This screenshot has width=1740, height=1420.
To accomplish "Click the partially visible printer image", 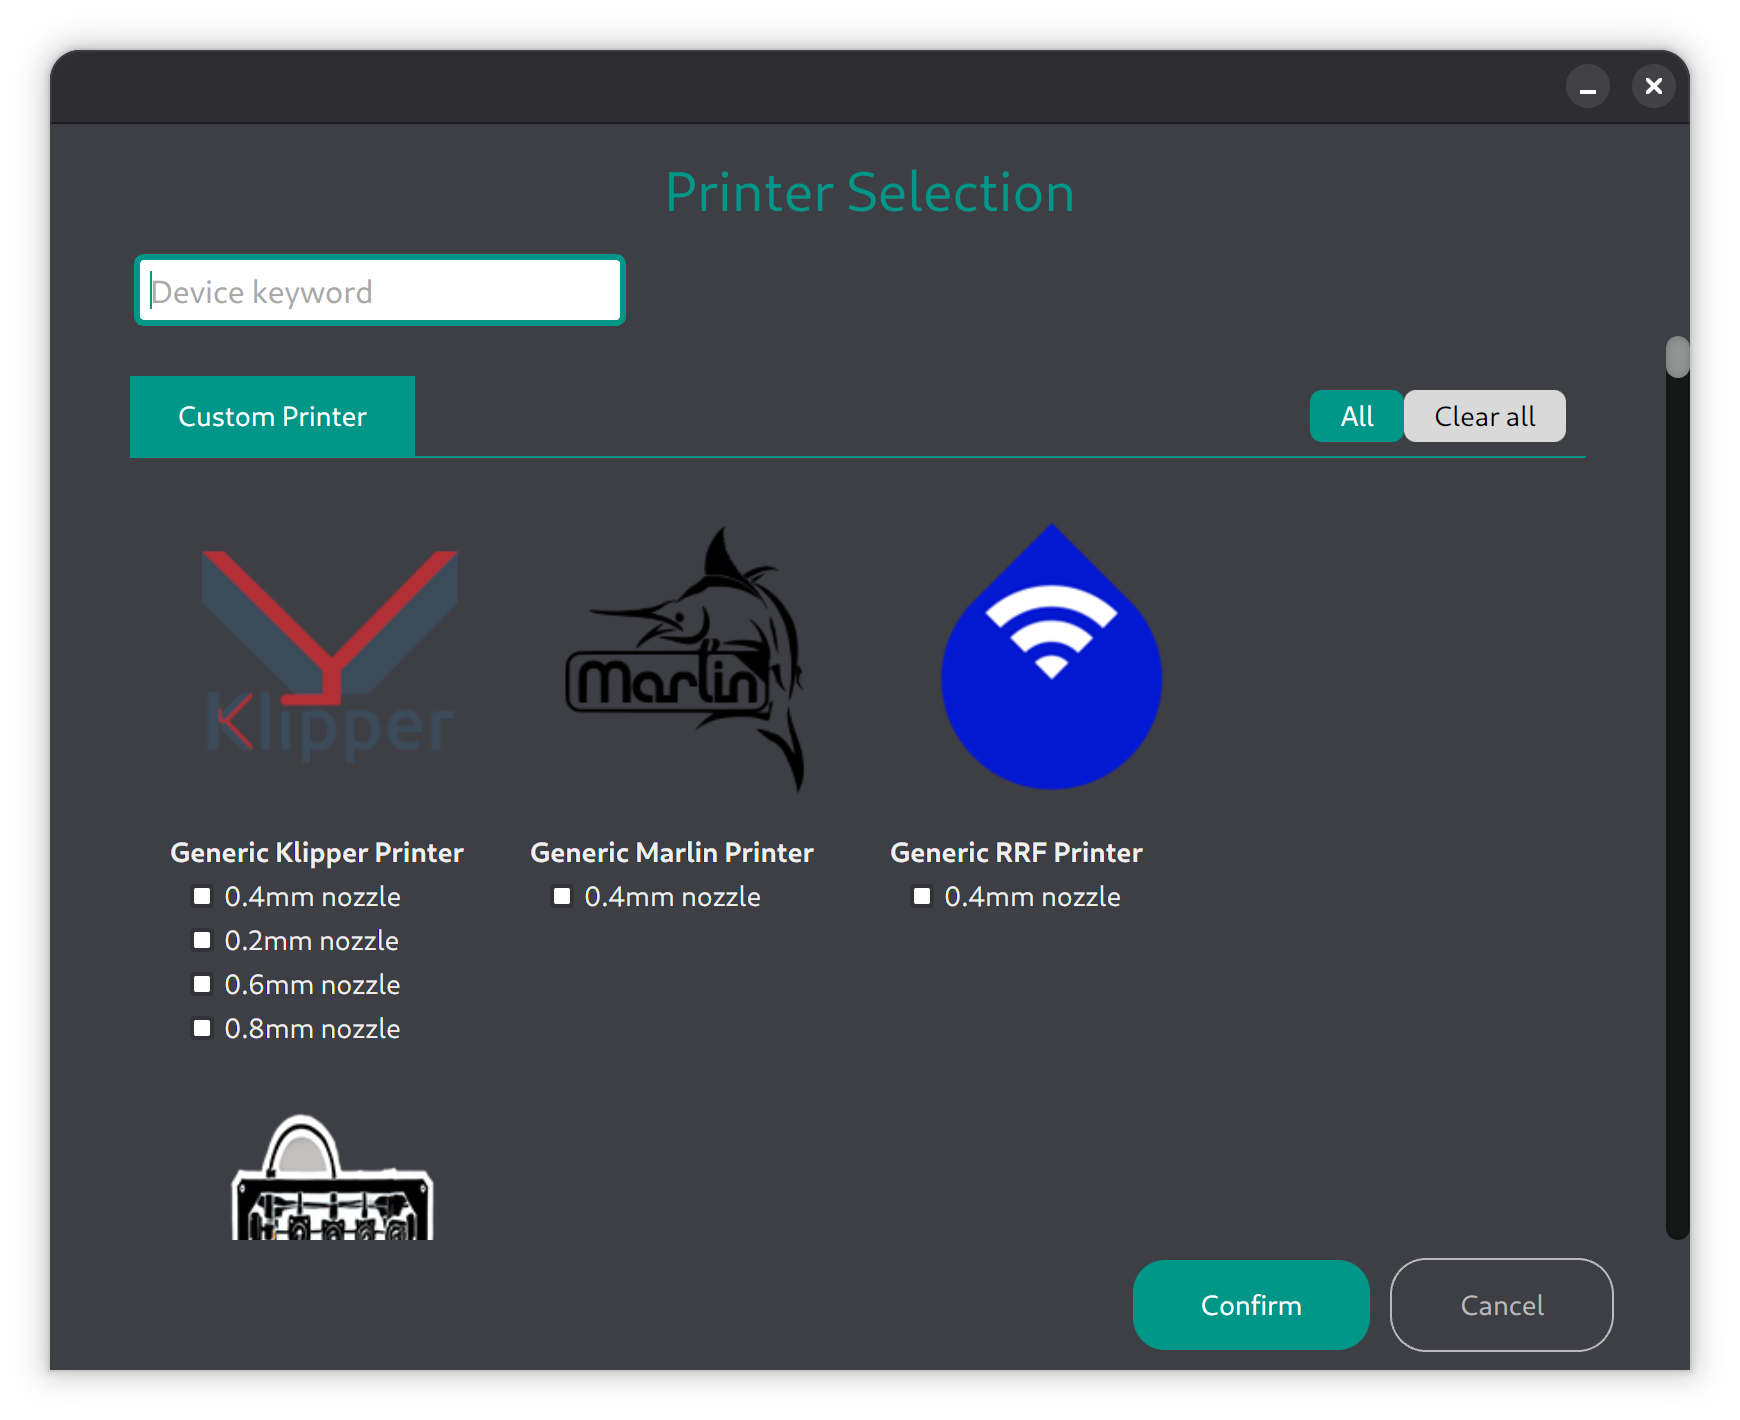I will pos(332,1180).
